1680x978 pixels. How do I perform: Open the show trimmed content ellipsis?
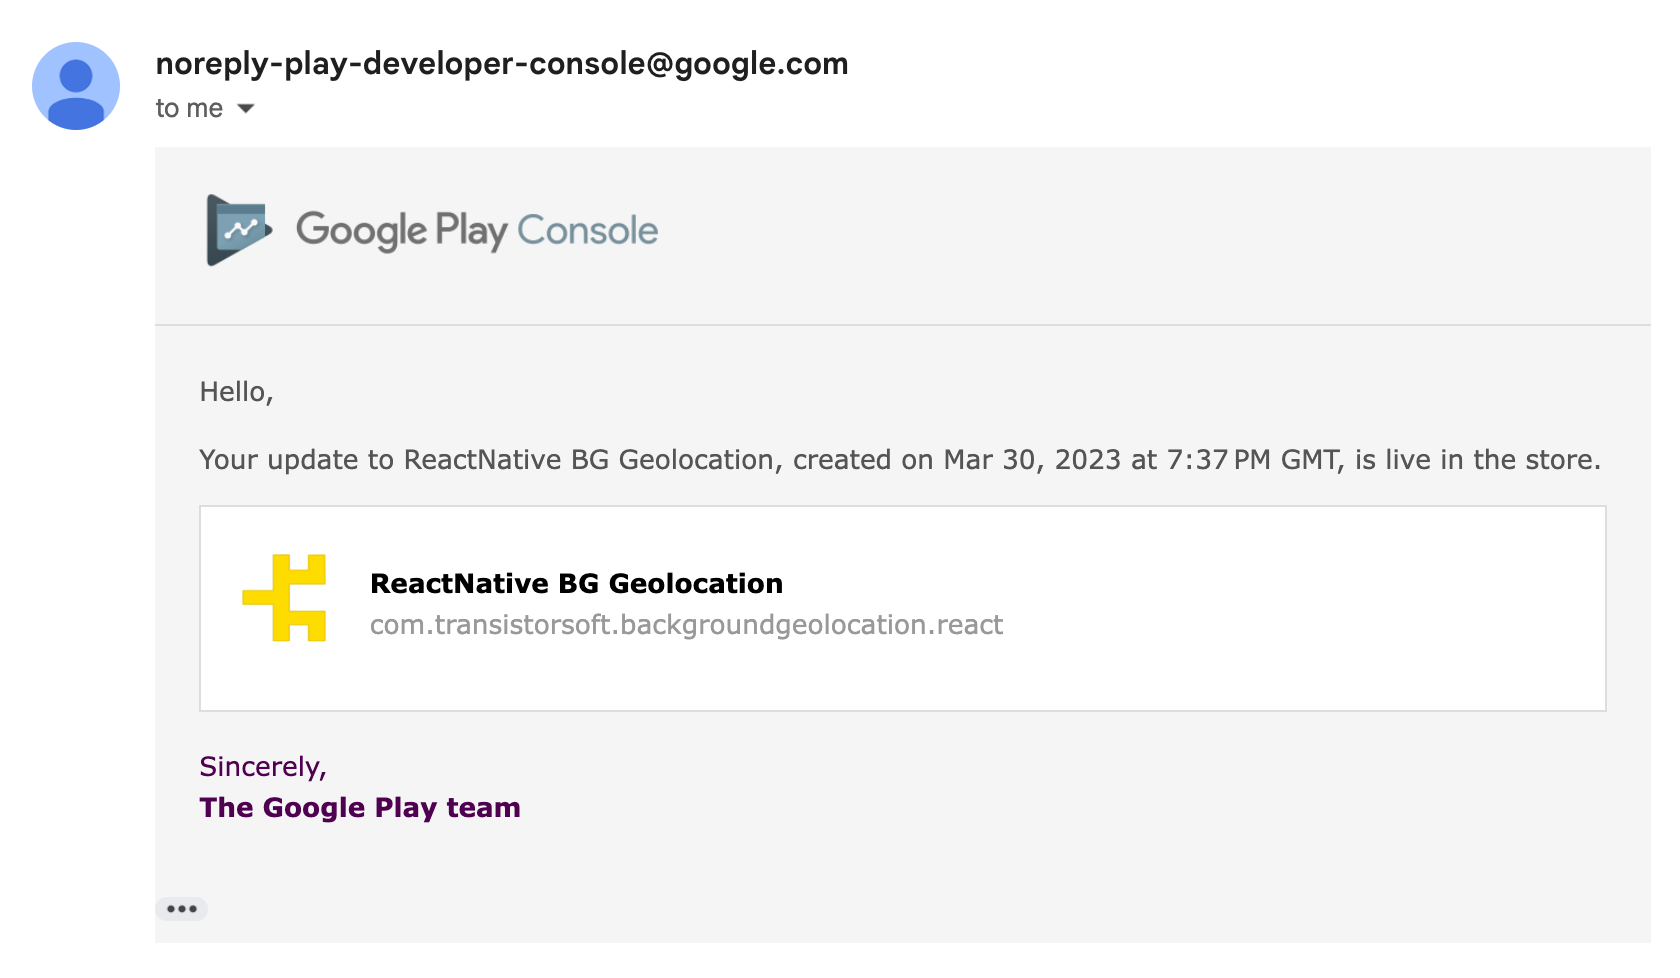[x=181, y=908]
